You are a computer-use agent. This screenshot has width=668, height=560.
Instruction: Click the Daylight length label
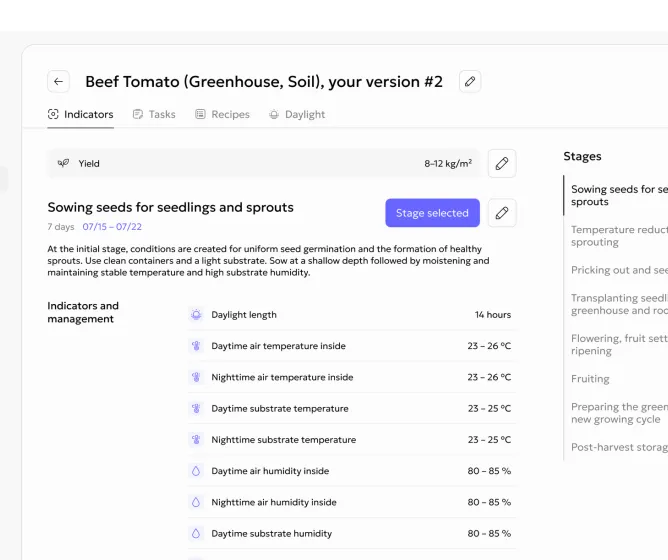[244, 315]
